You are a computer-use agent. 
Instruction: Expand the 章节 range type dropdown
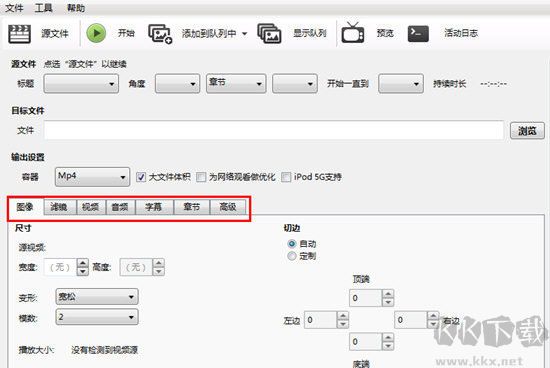(236, 83)
